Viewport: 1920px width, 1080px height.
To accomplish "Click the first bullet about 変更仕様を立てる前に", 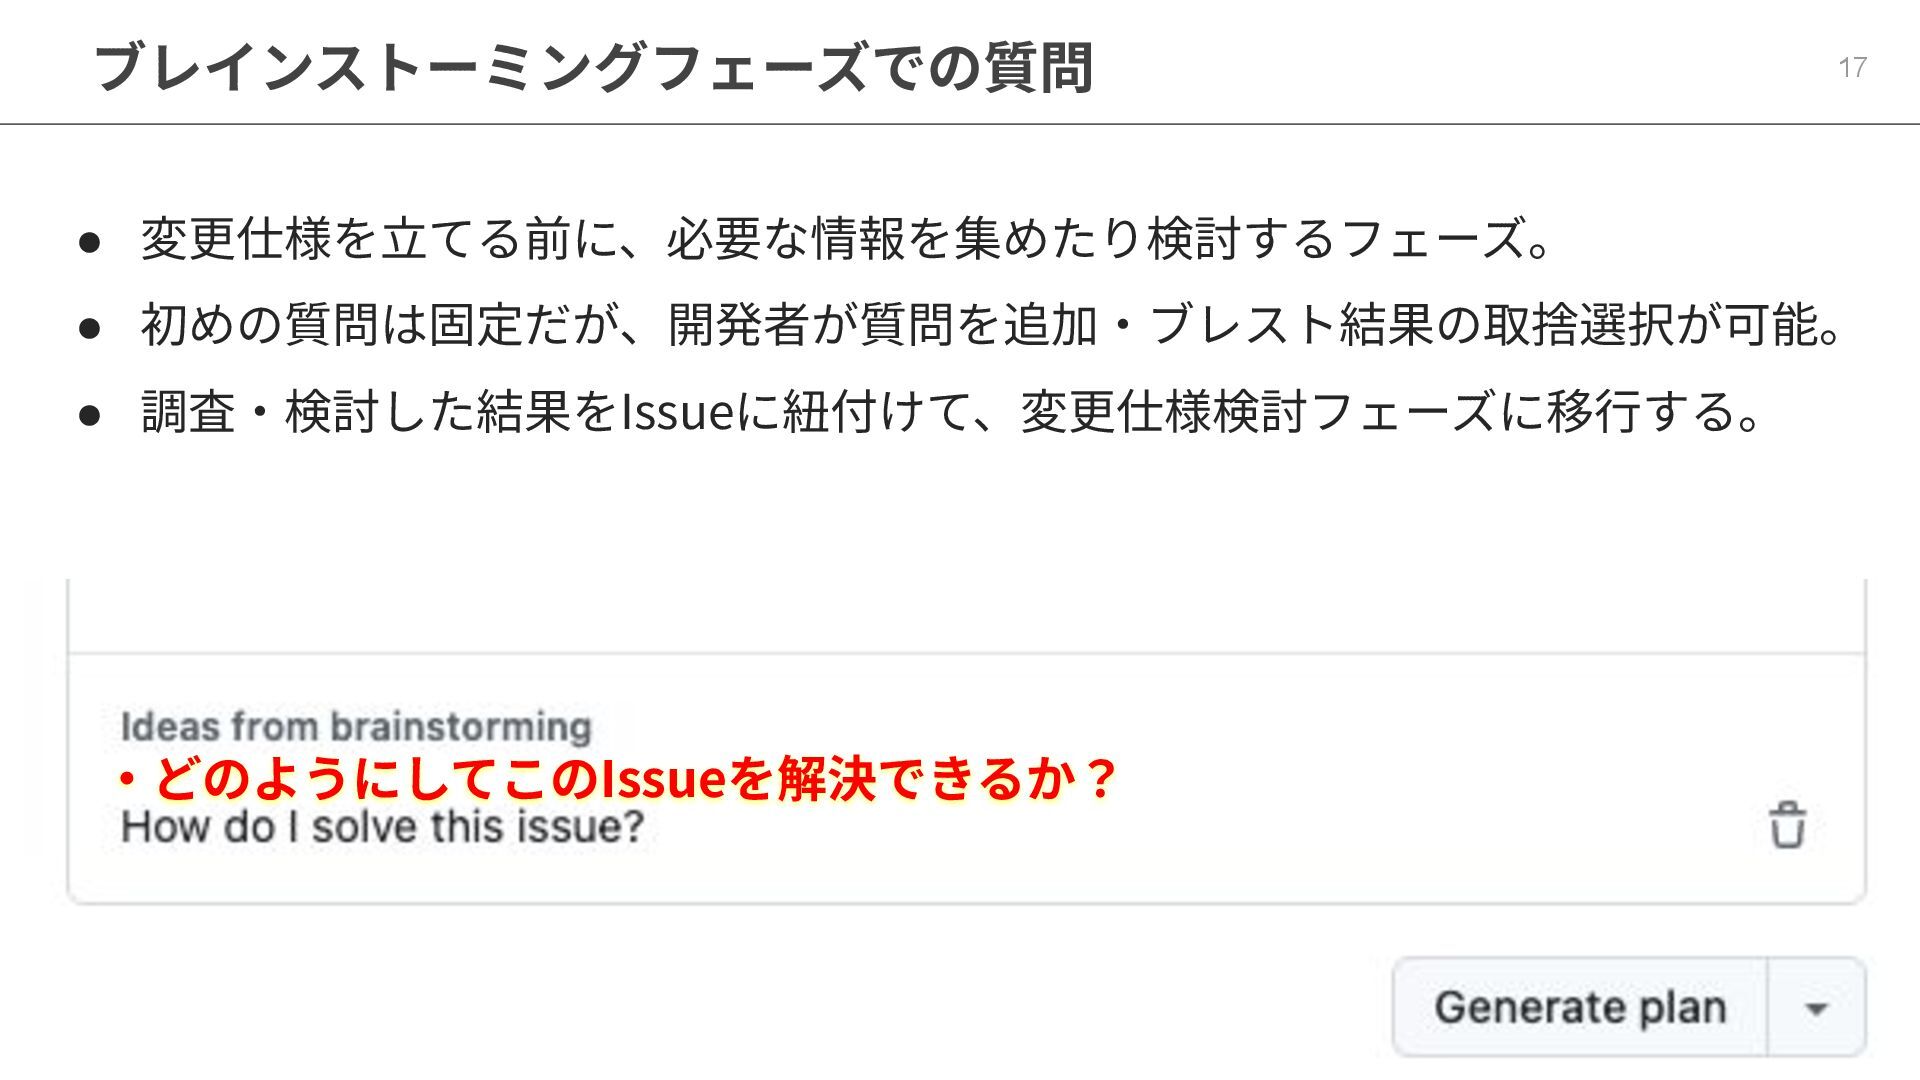I will pyautogui.click(x=847, y=239).
